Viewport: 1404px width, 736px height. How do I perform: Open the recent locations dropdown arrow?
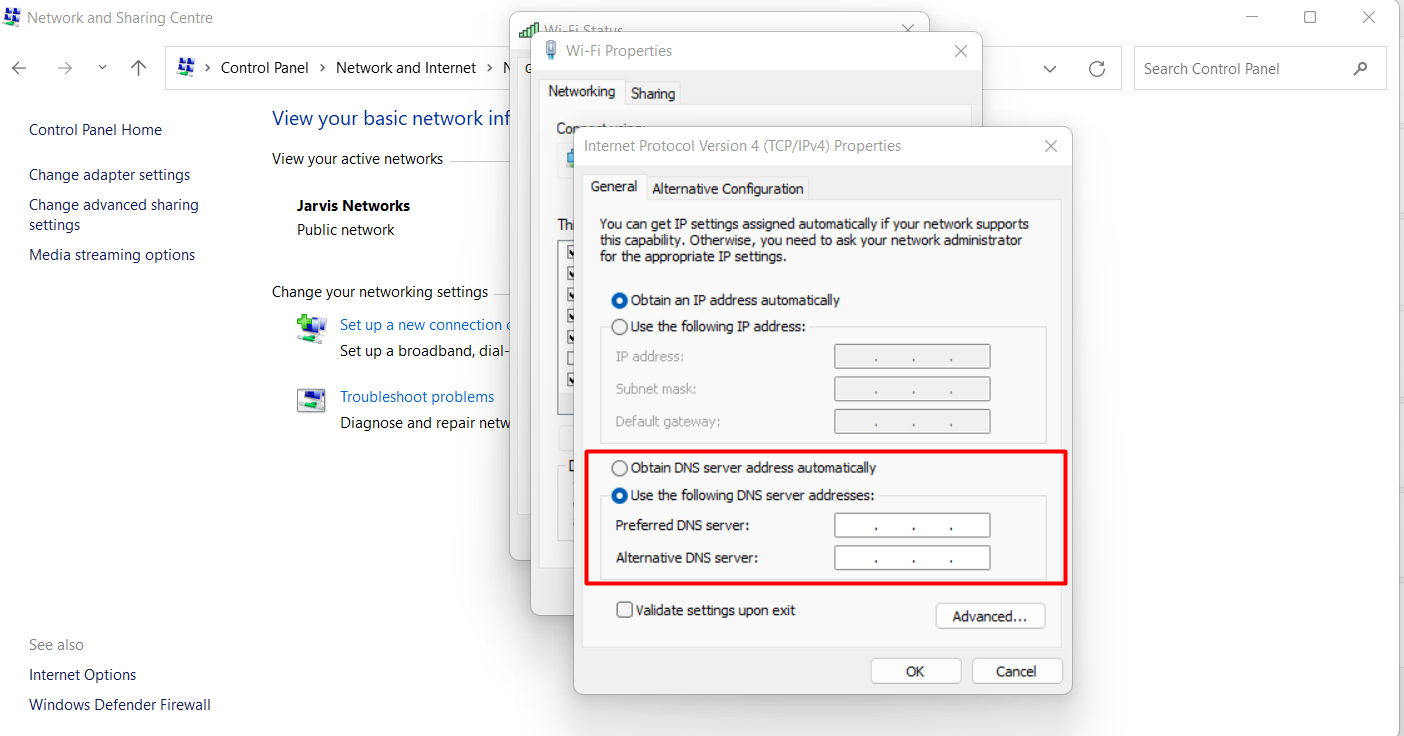(102, 68)
